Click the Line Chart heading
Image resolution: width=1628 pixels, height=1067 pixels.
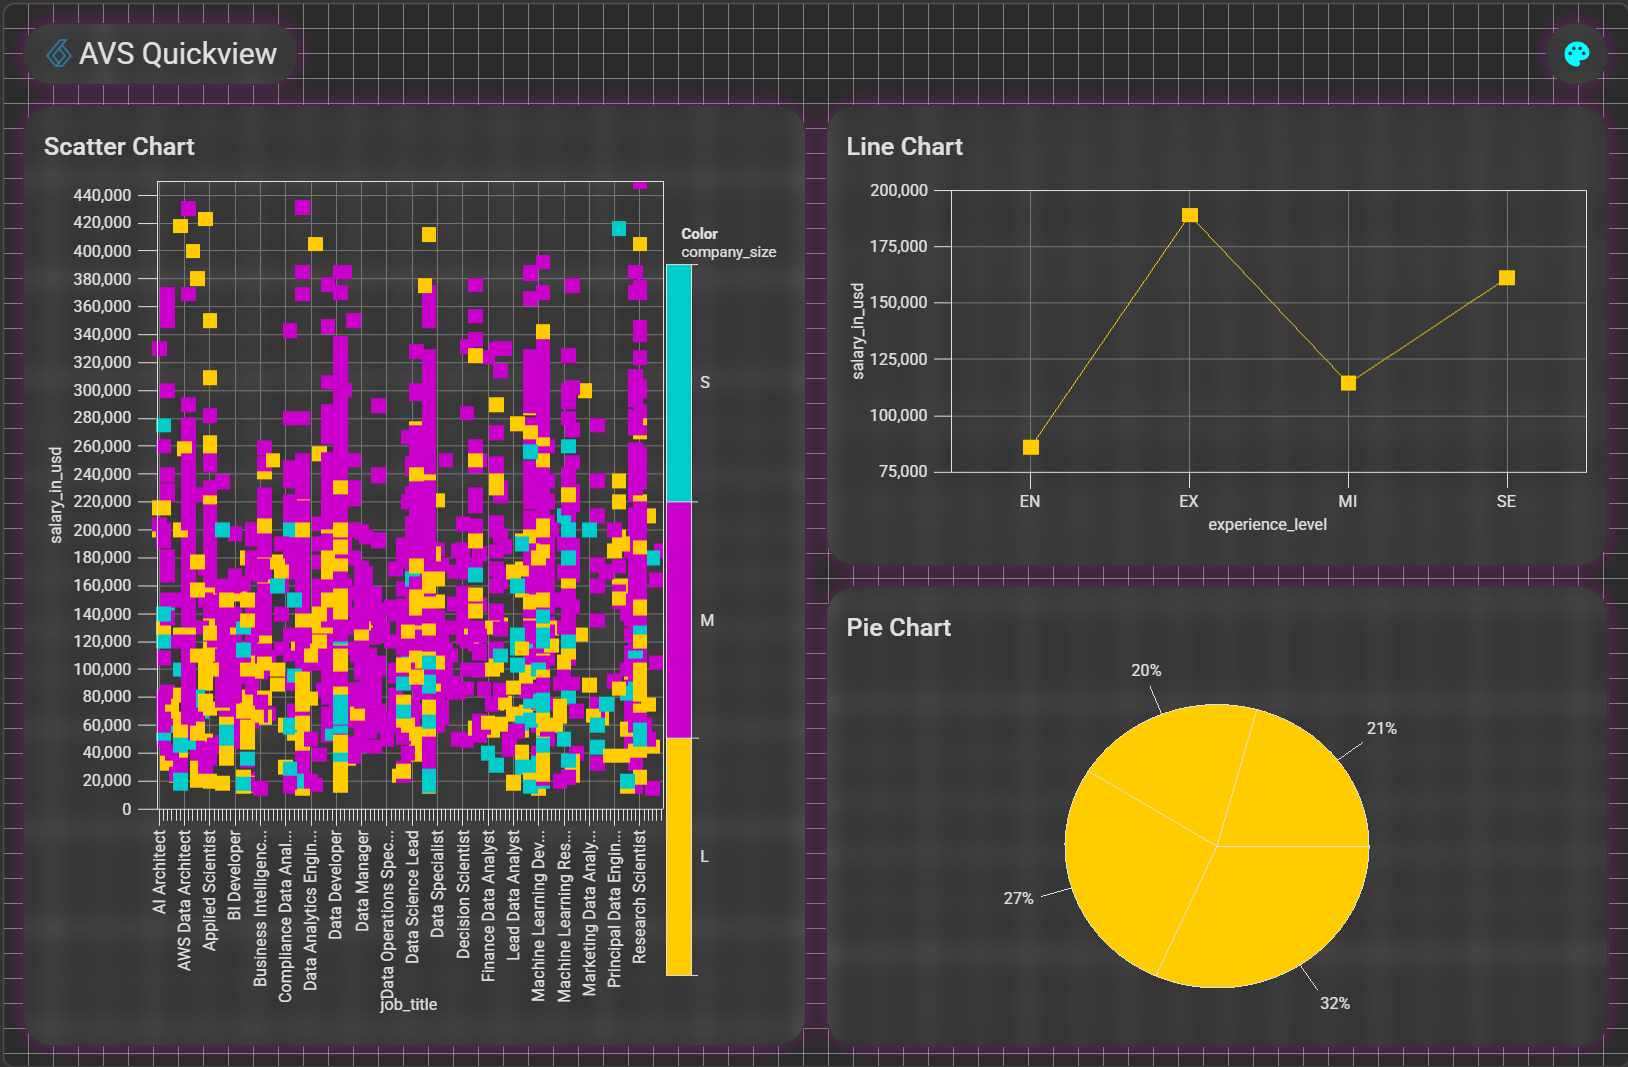pyautogui.click(x=904, y=146)
